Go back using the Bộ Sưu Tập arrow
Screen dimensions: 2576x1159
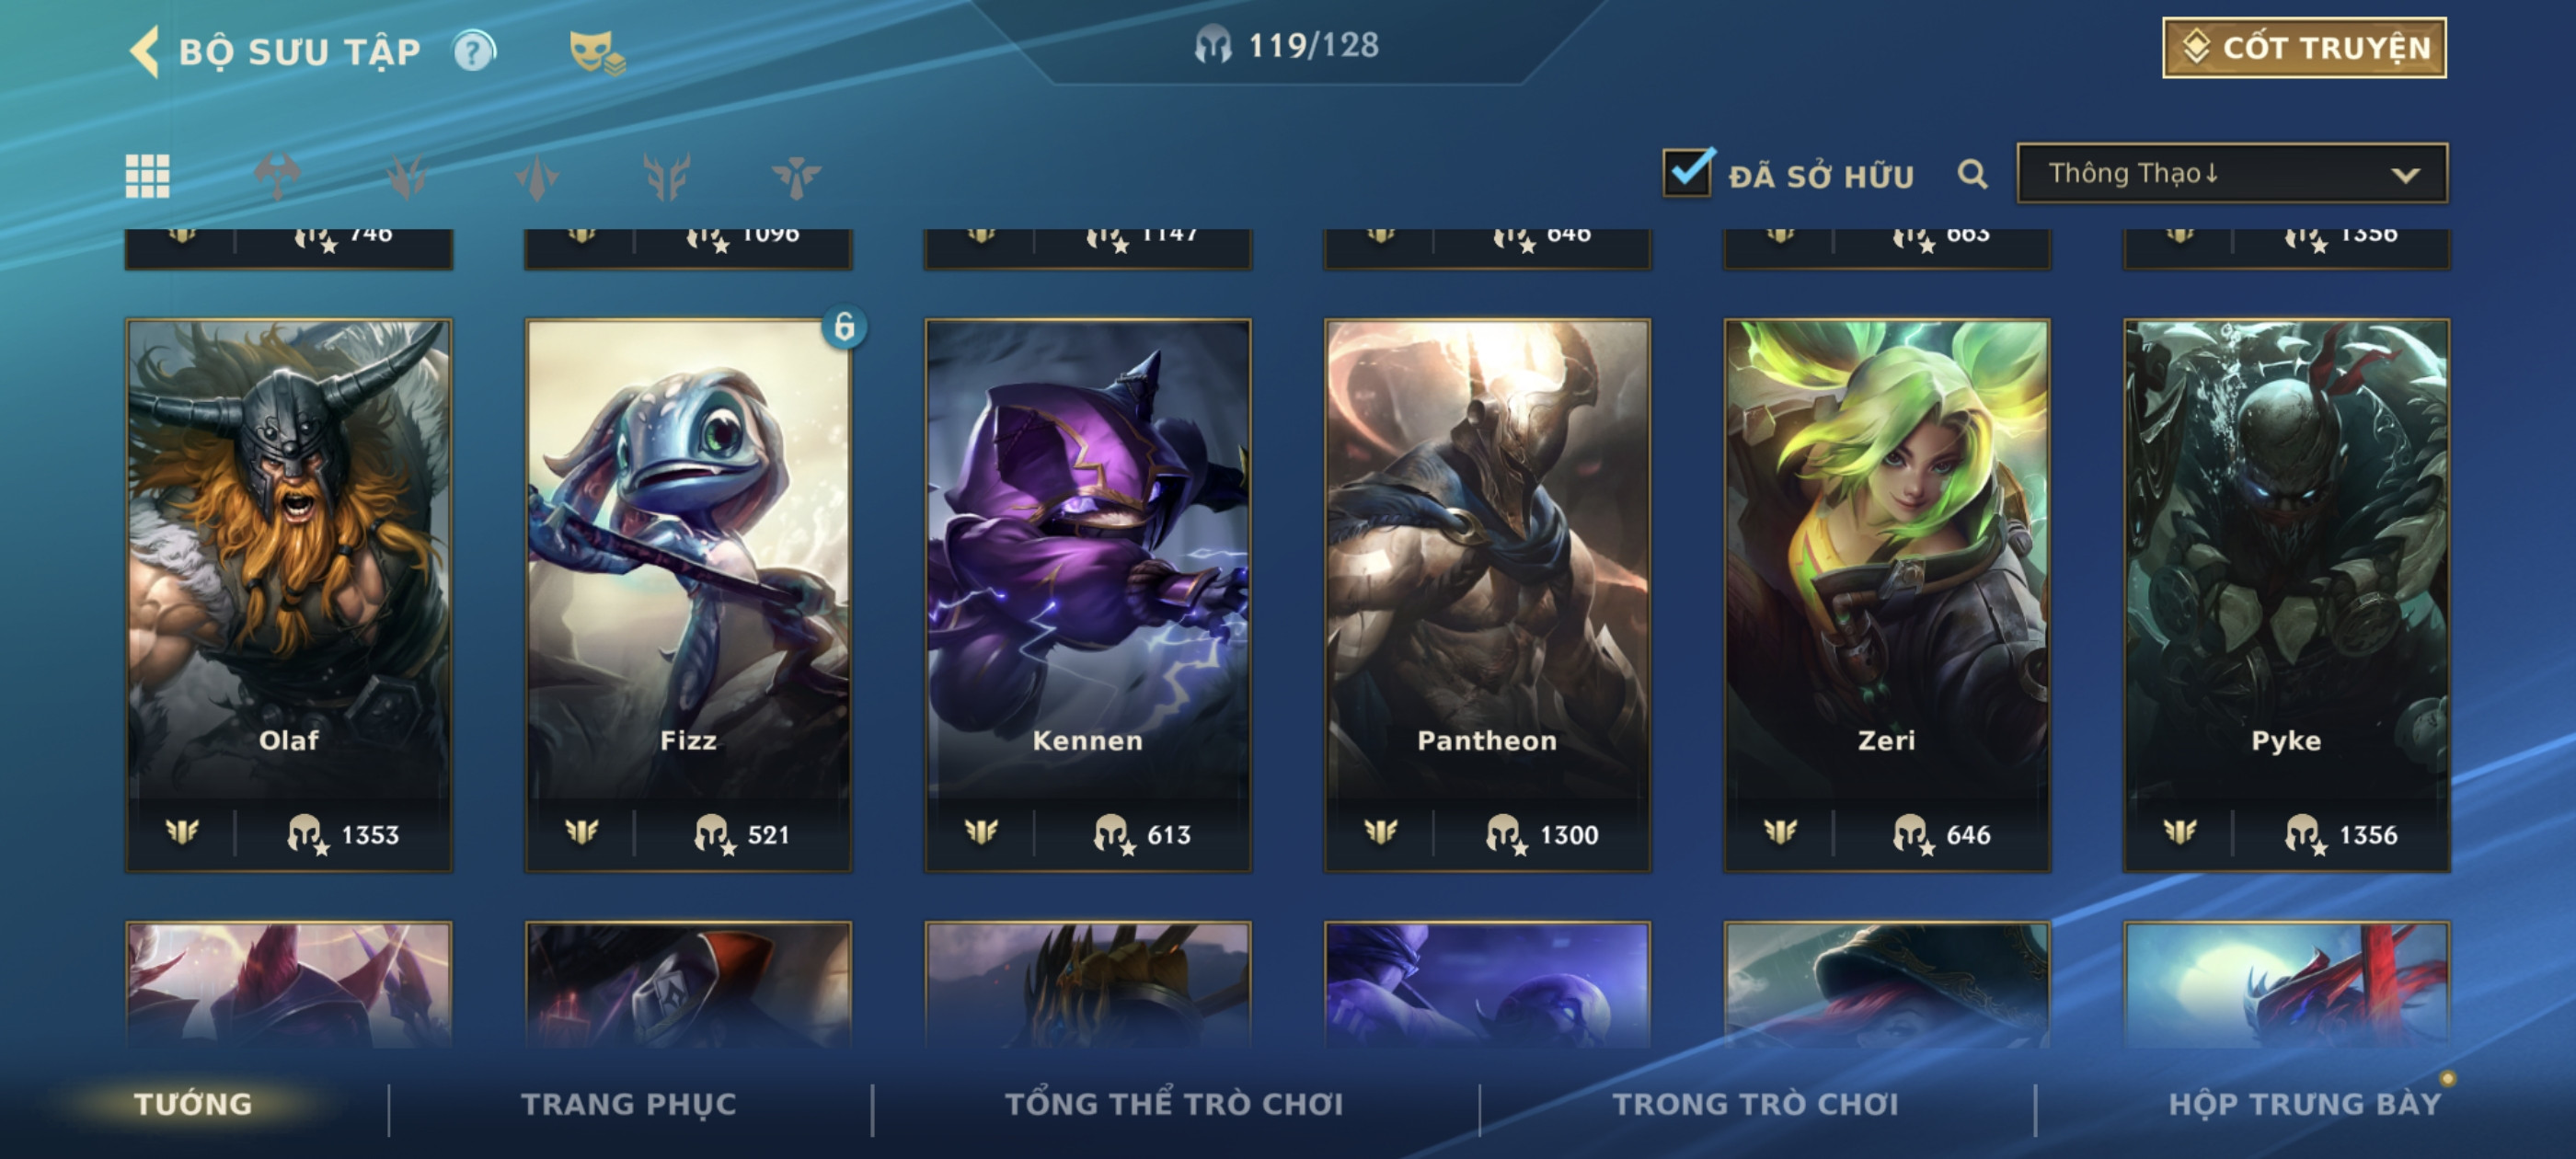145,51
